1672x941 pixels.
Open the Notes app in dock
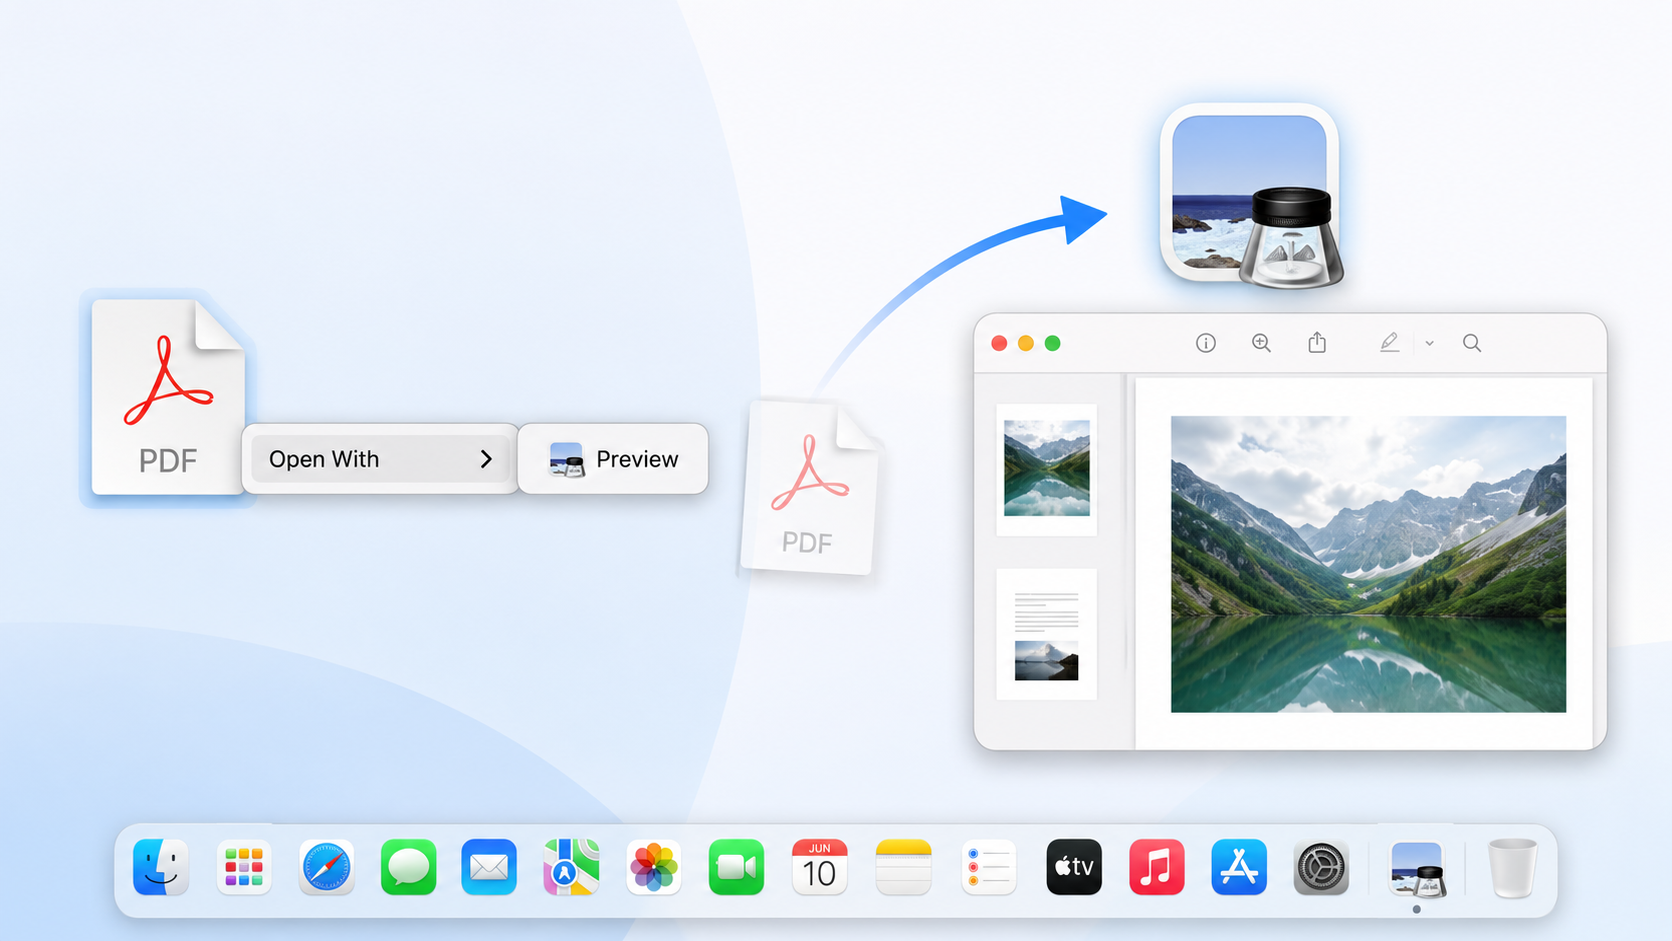coord(903,867)
